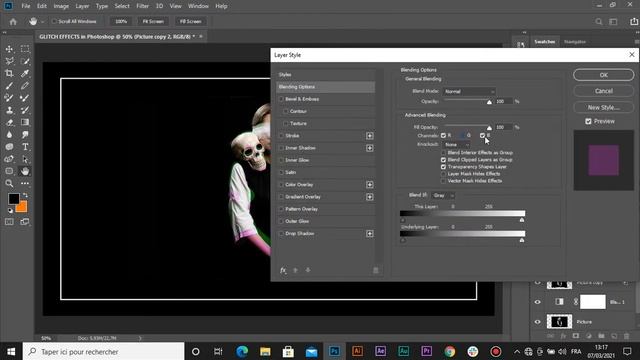Click the delete effect trash icon in dialog
The height and width of the screenshot is (360, 640).
point(376,270)
